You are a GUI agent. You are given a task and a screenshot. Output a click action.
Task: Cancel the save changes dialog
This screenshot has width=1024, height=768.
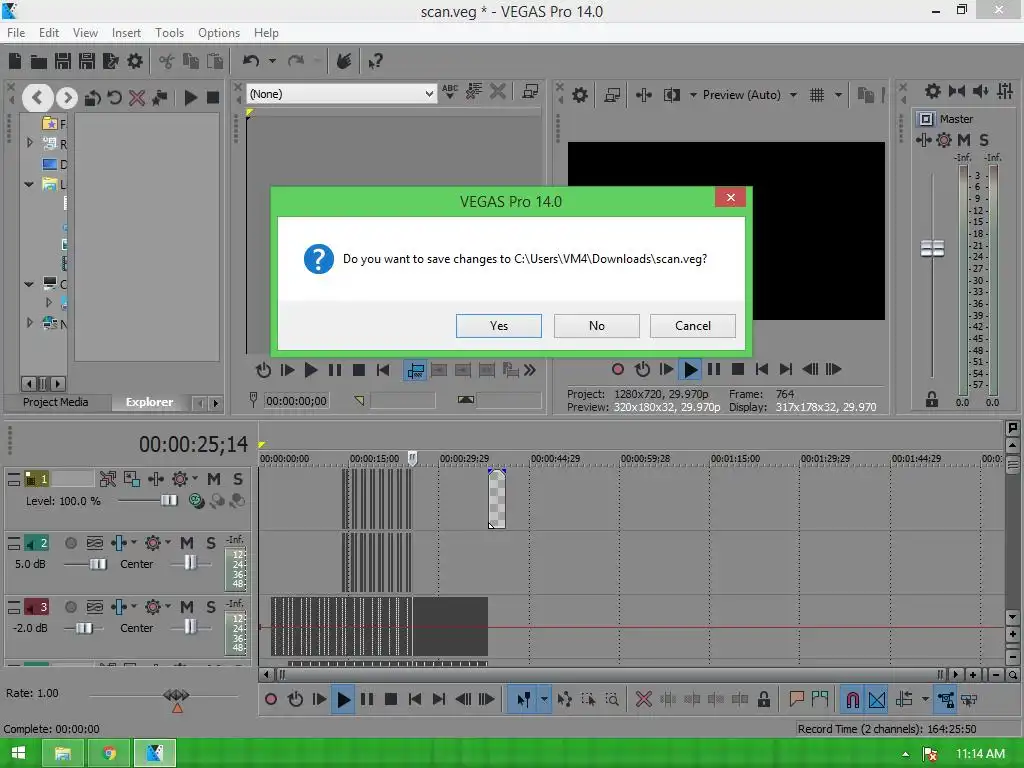coord(692,326)
